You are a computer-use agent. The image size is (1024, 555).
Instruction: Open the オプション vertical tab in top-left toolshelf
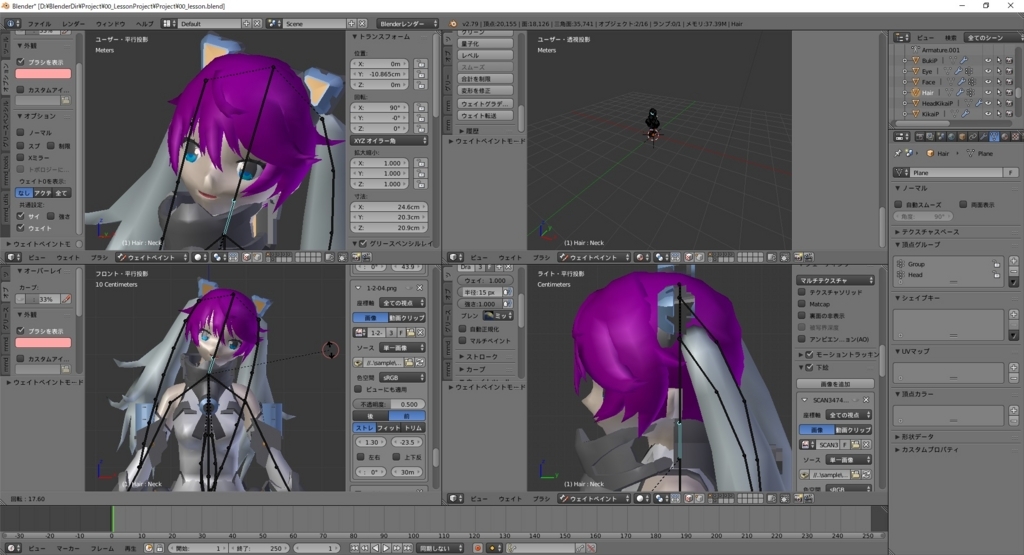pos(7,77)
